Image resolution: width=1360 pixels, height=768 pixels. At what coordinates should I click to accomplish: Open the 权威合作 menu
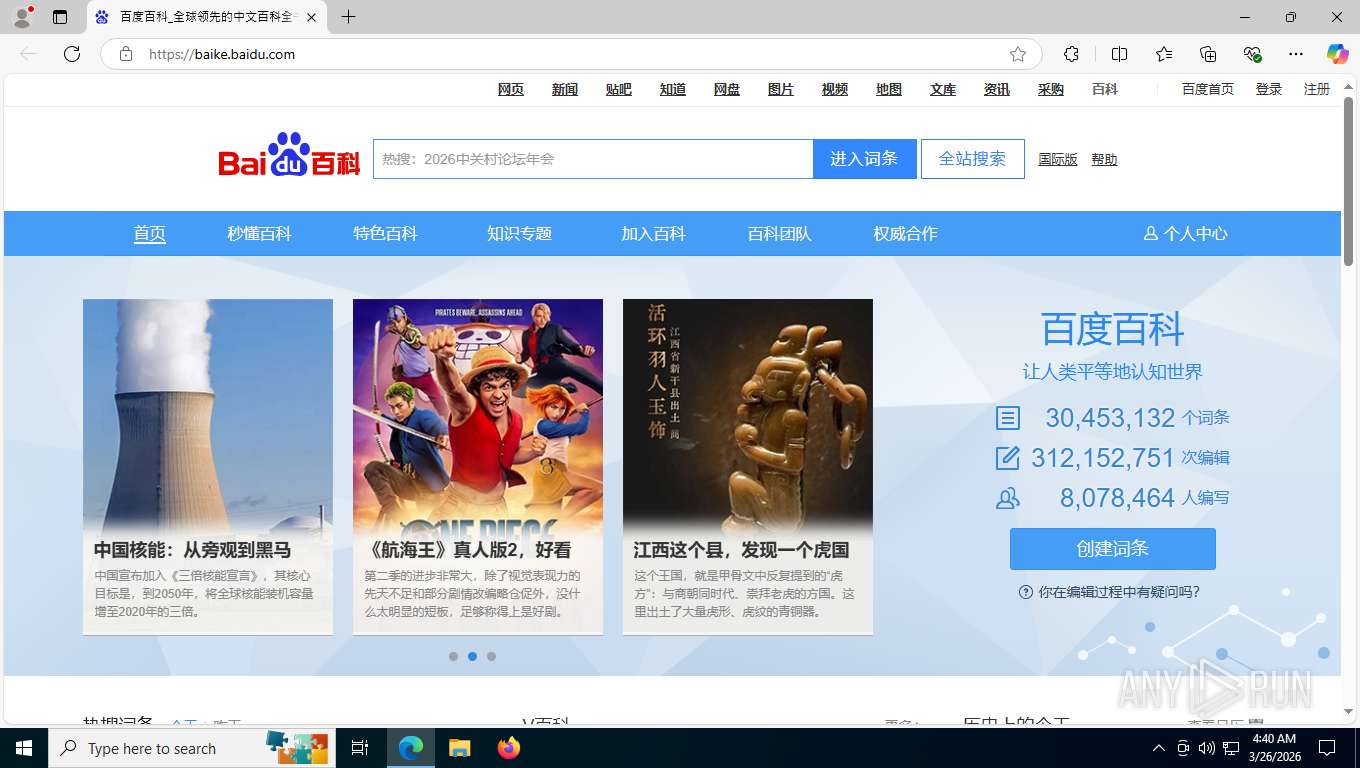pos(905,233)
